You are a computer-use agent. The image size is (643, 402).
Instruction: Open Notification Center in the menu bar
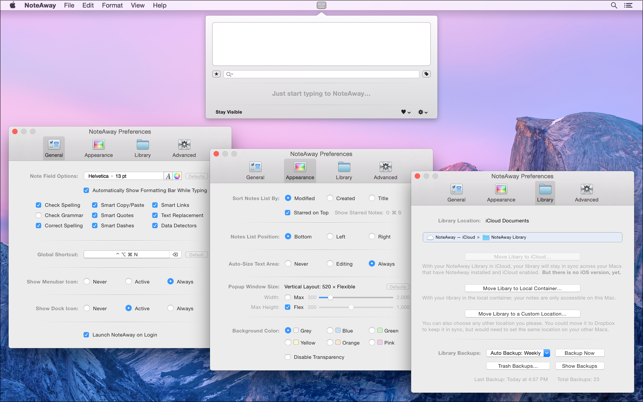[x=628, y=5]
